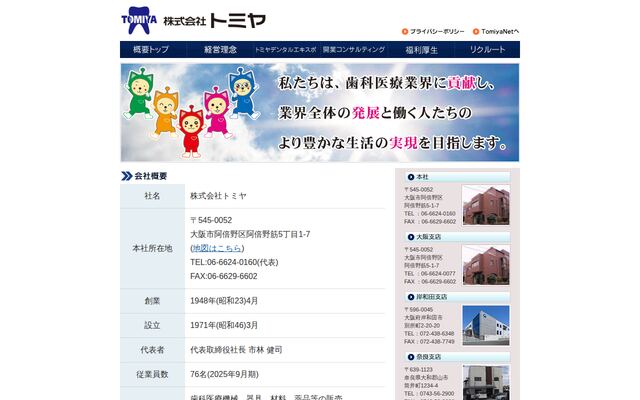Click the 代表者 row label

(x=152, y=350)
